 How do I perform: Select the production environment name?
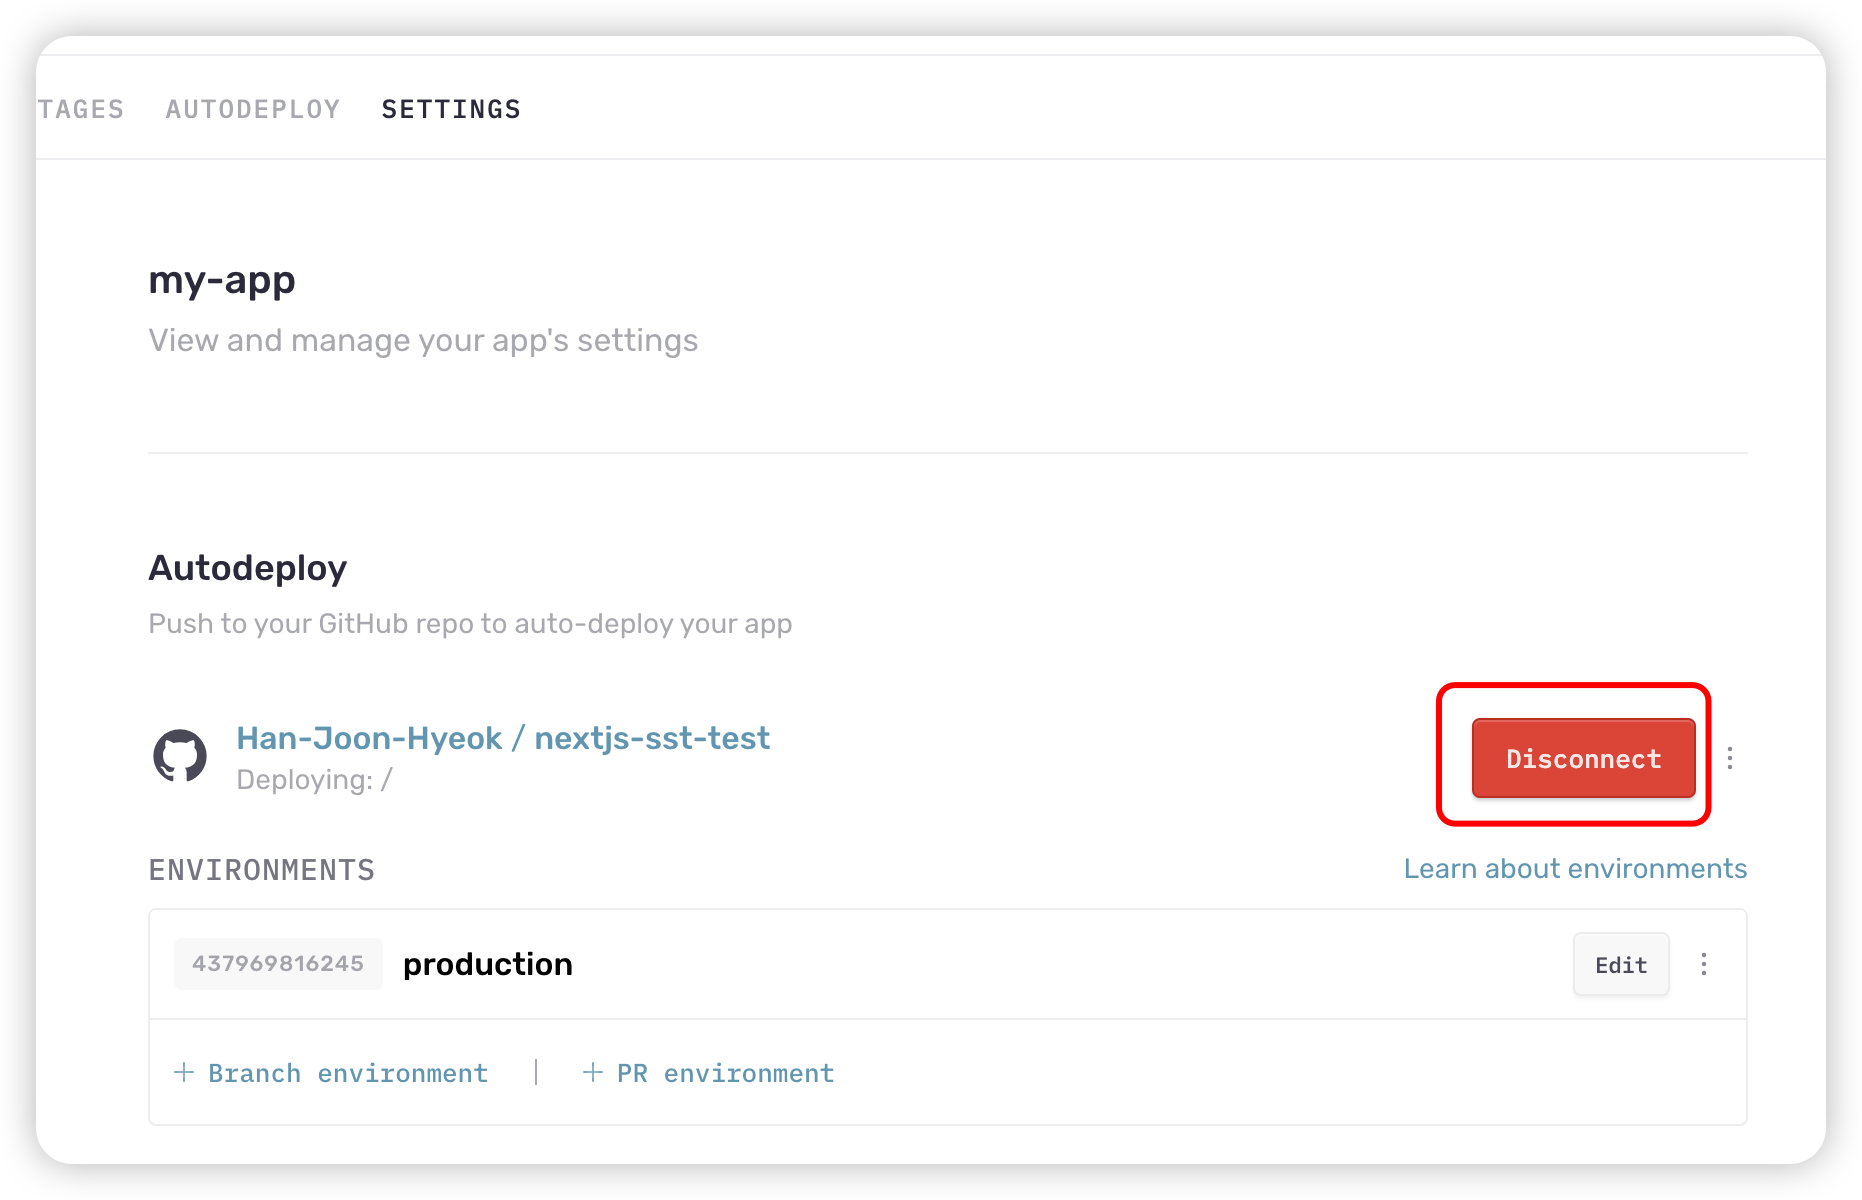point(488,964)
